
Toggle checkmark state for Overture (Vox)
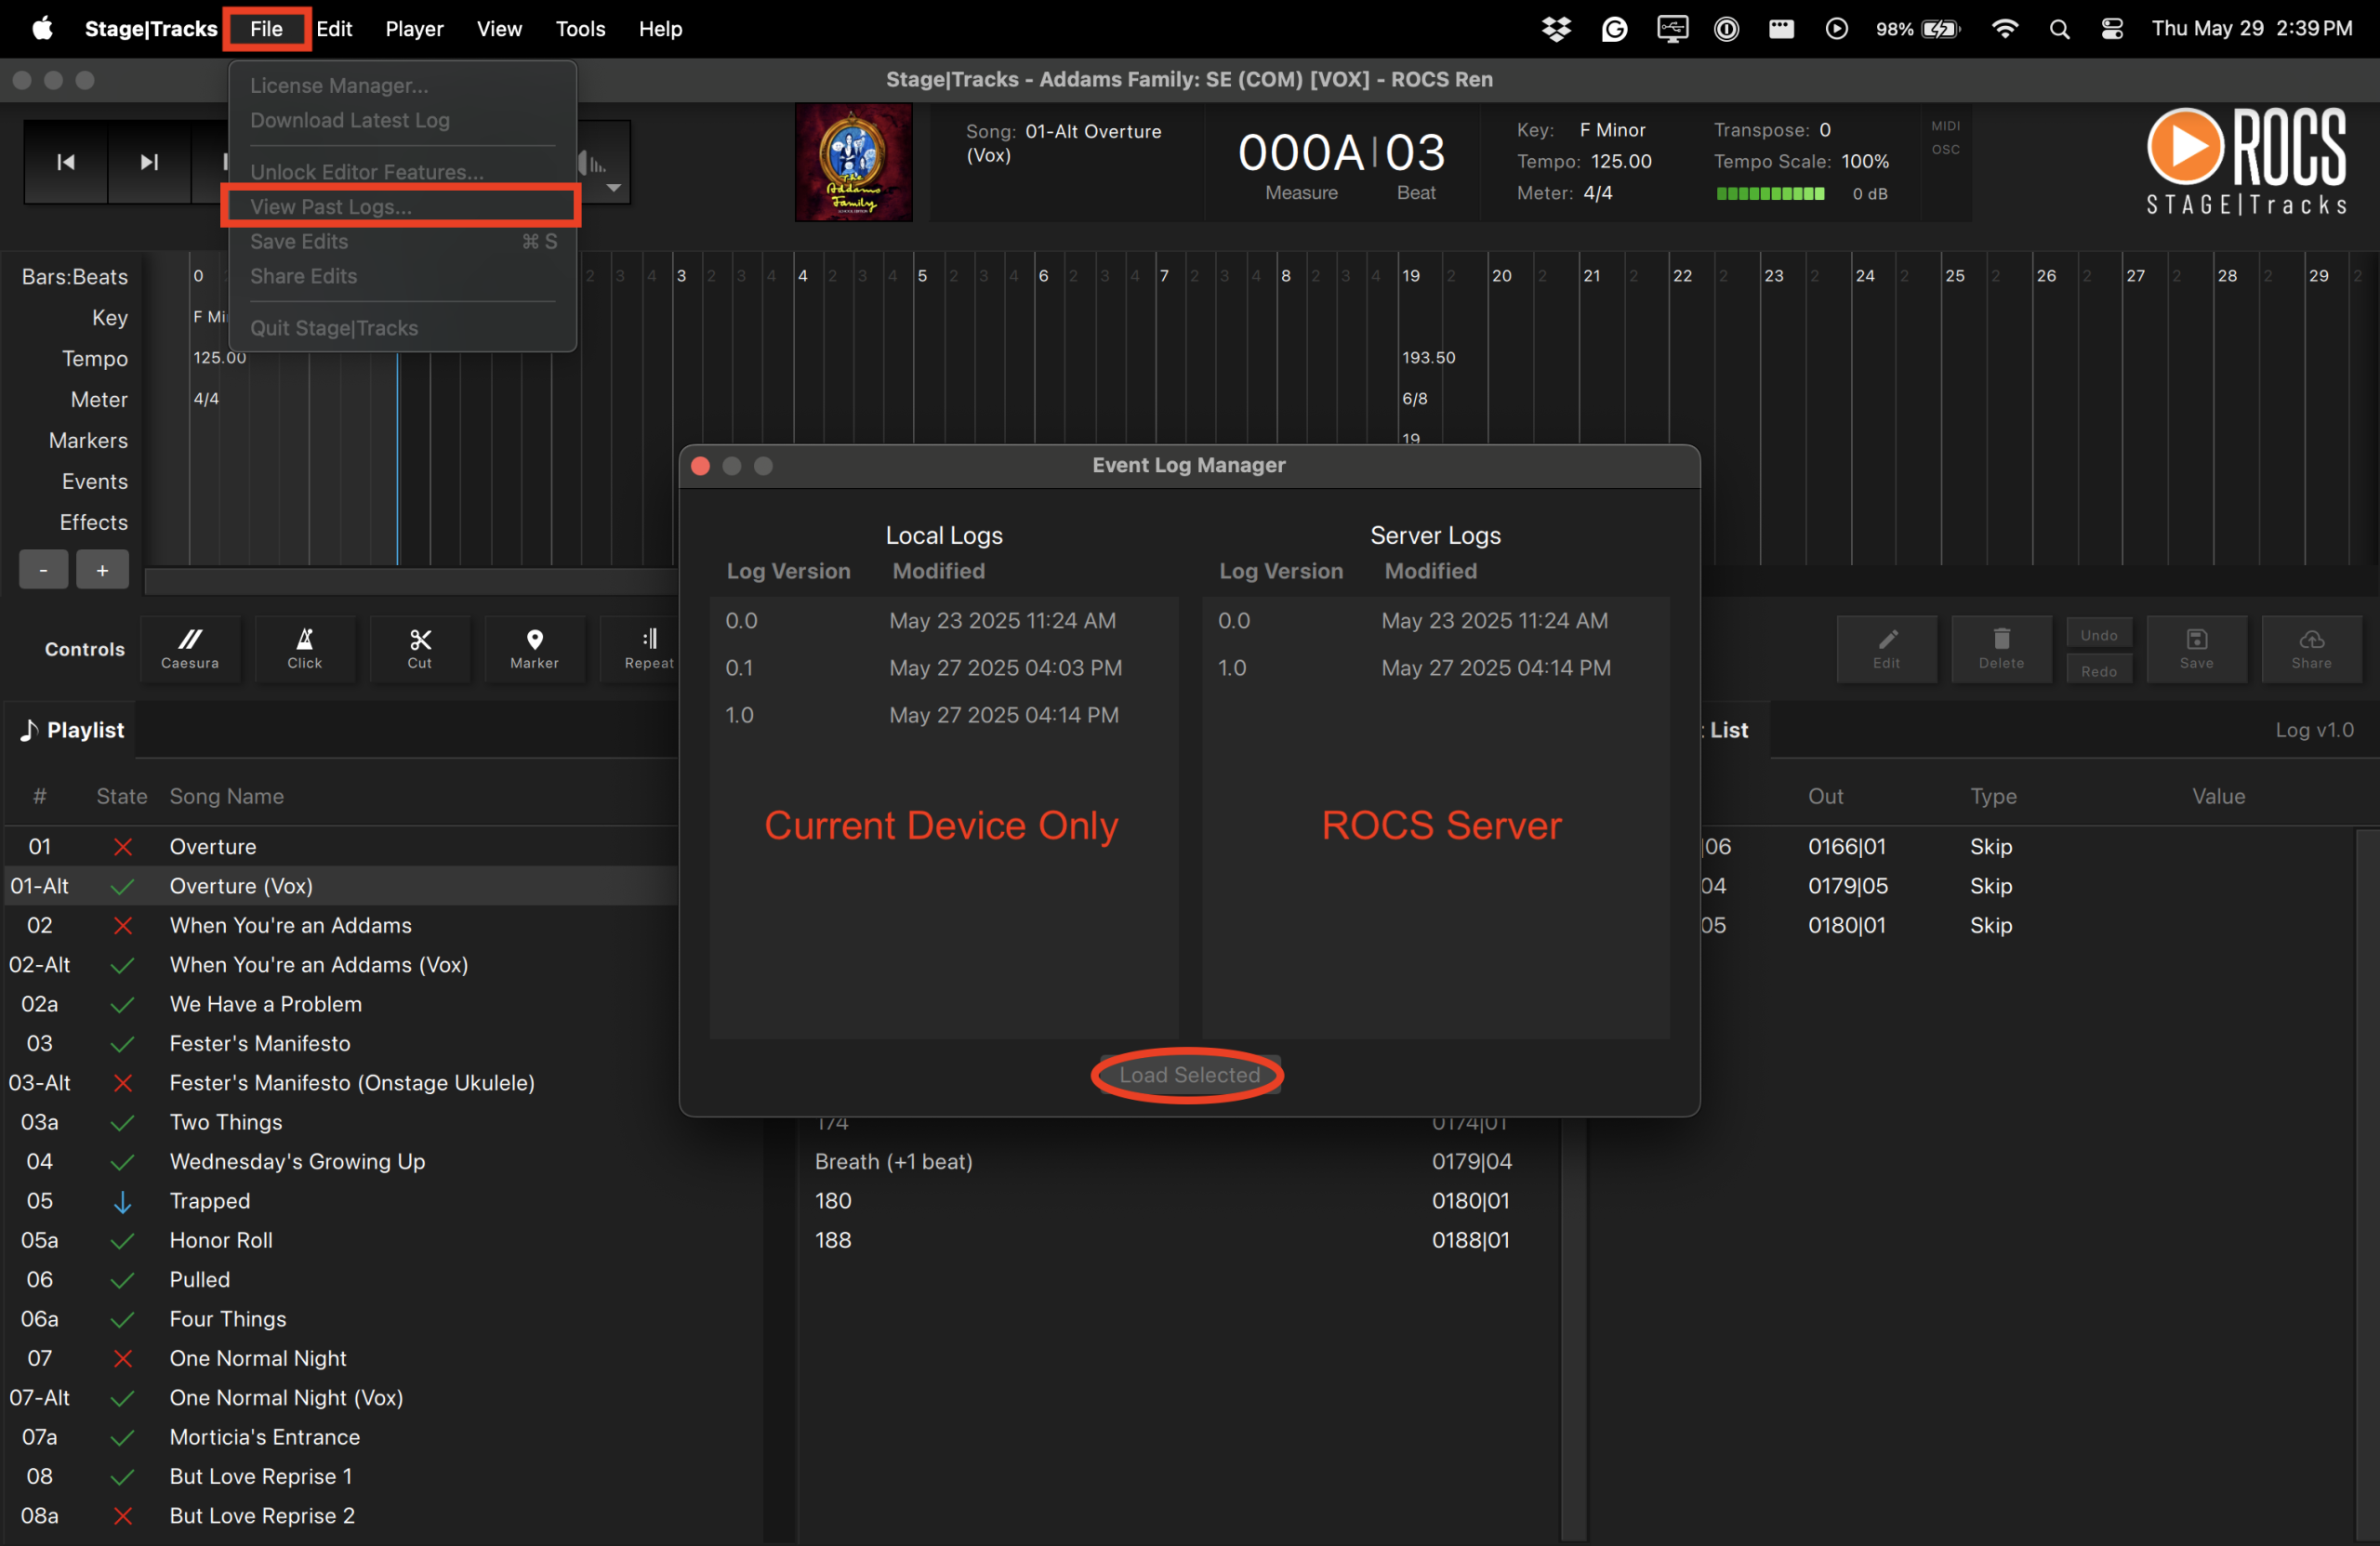tap(123, 886)
